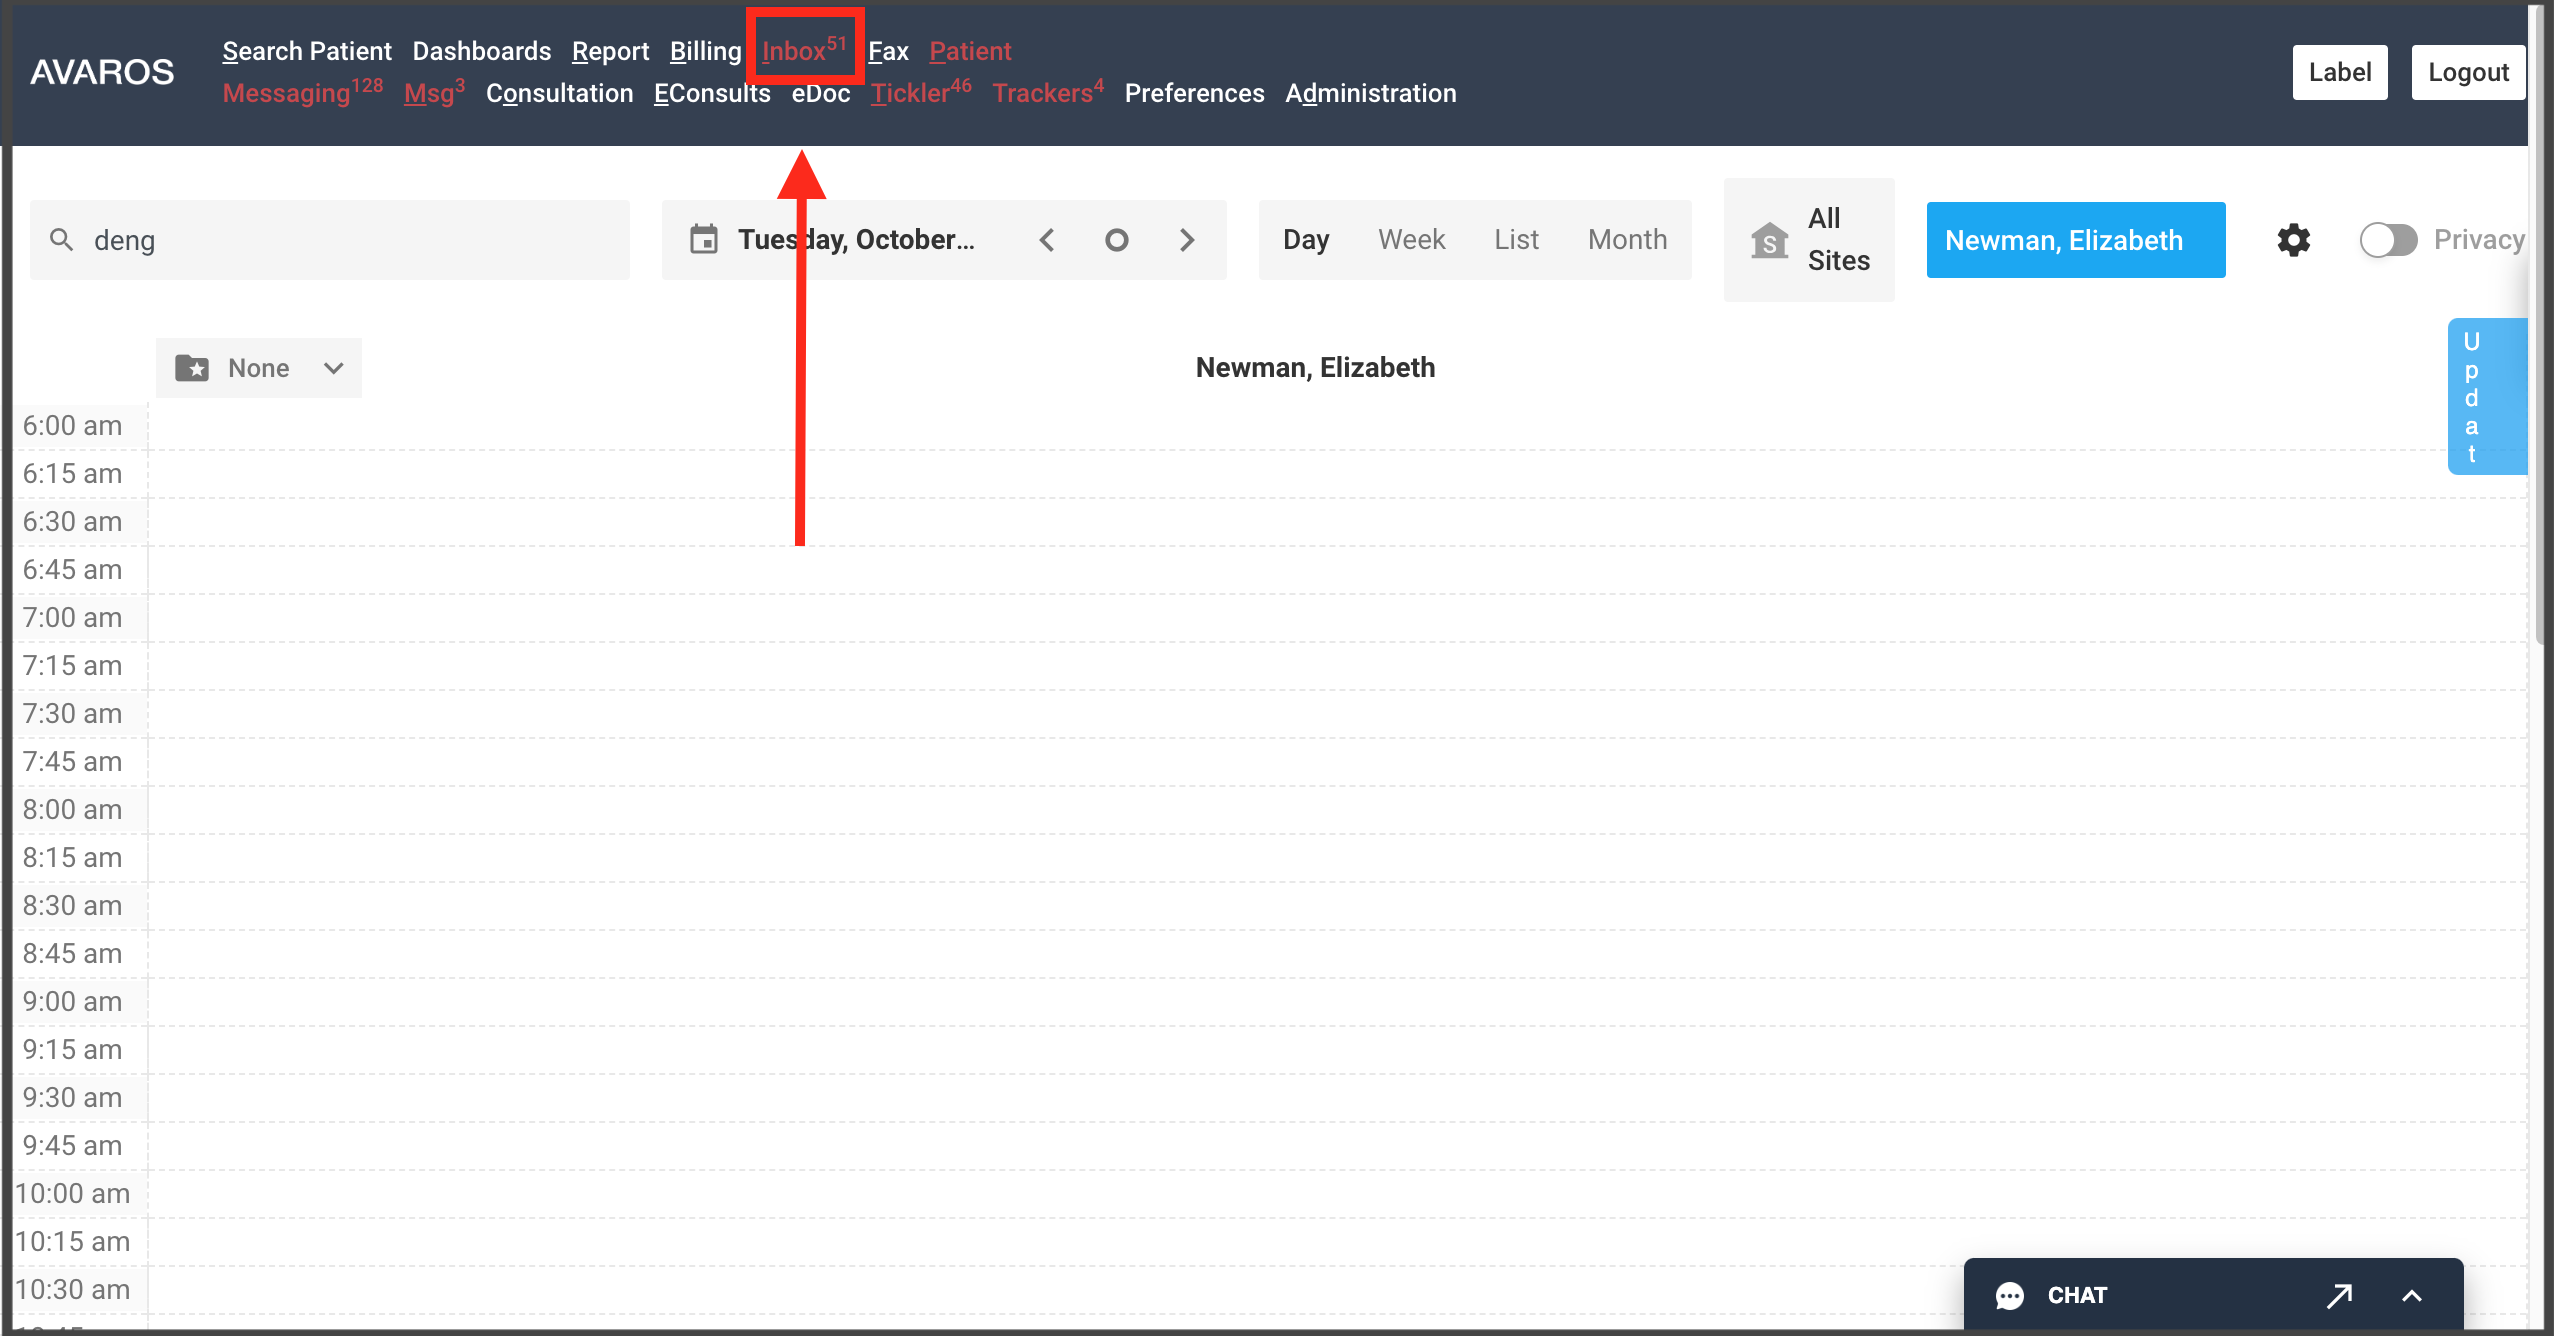Click the starred folder icon
2554x1336 pixels.
click(192, 368)
